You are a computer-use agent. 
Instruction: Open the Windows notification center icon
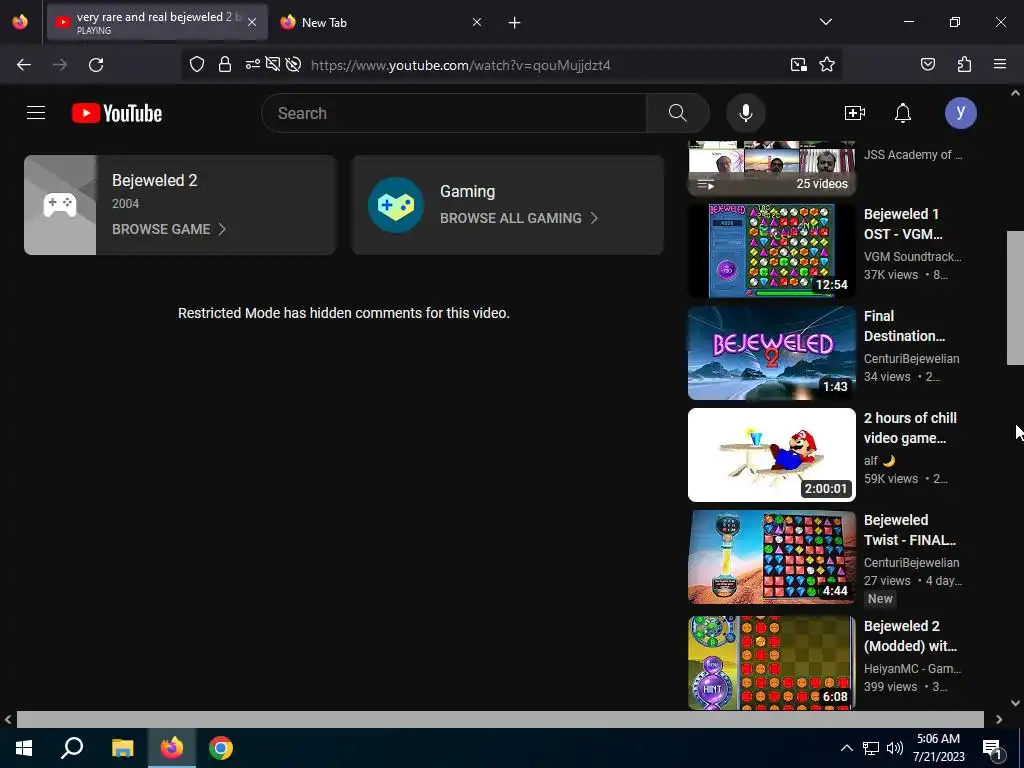point(991,748)
